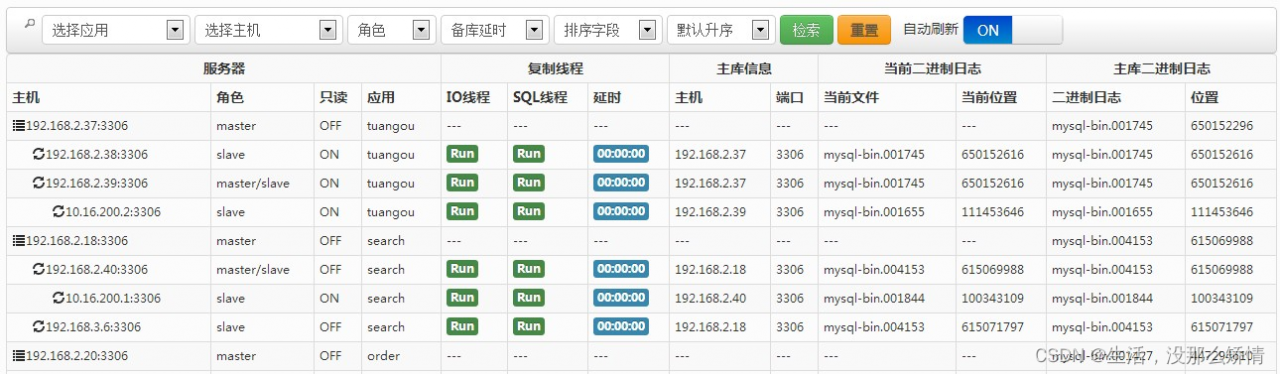Image resolution: width=1280 pixels, height=374 pixels.
Task: Open the 默认升序 dropdown
Action: (x=720, y=30)
